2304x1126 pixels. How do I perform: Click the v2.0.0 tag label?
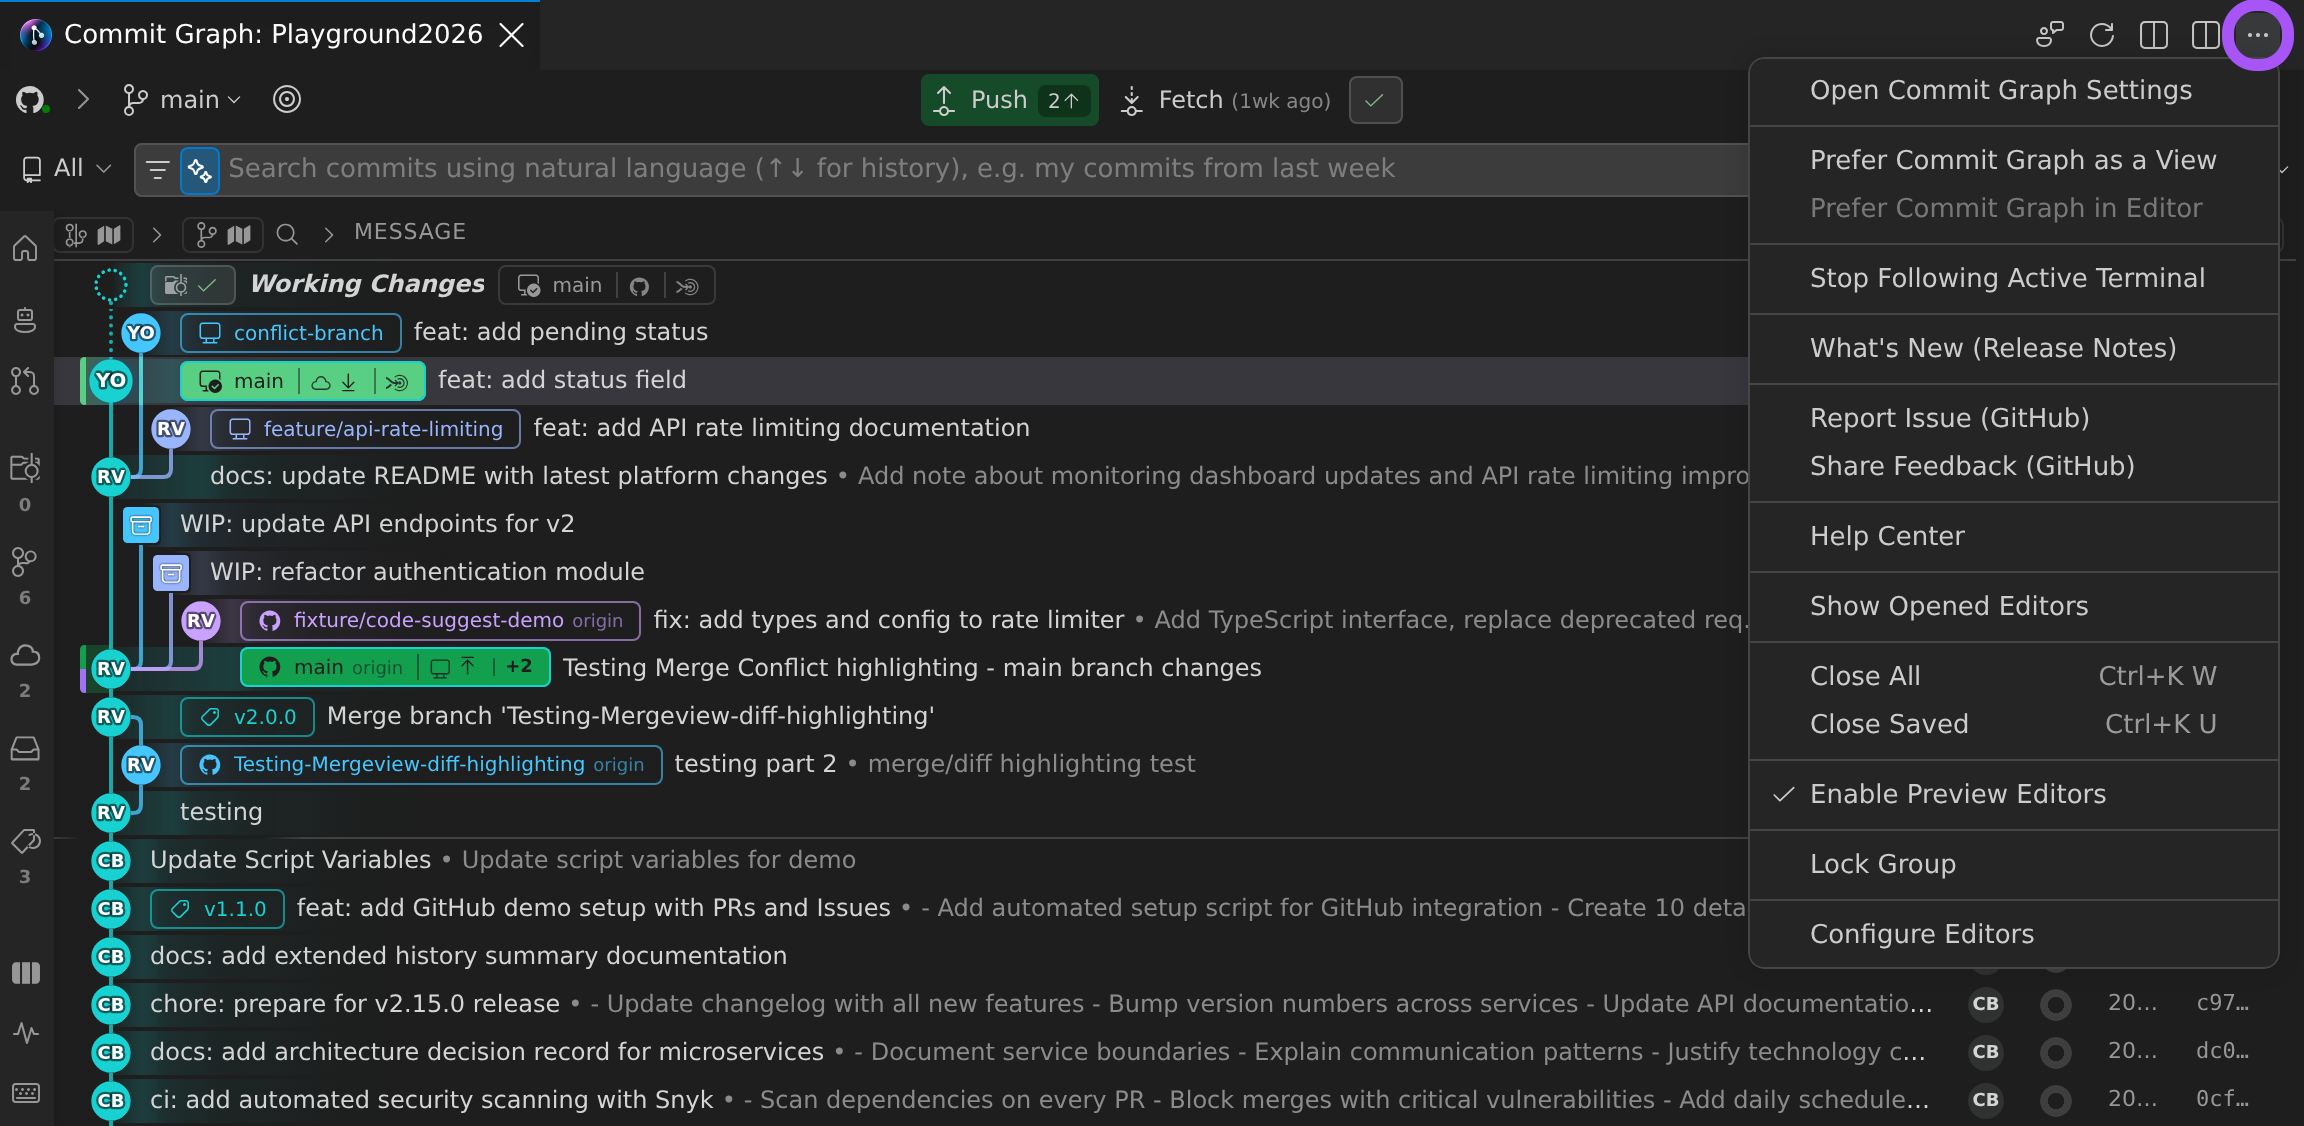(x=248, y=717)
